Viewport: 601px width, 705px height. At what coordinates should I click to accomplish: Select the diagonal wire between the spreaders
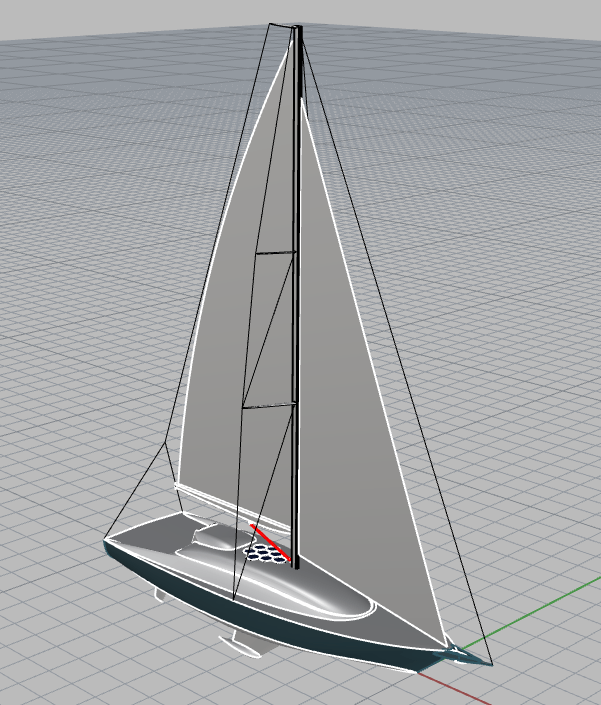[268, 330]
